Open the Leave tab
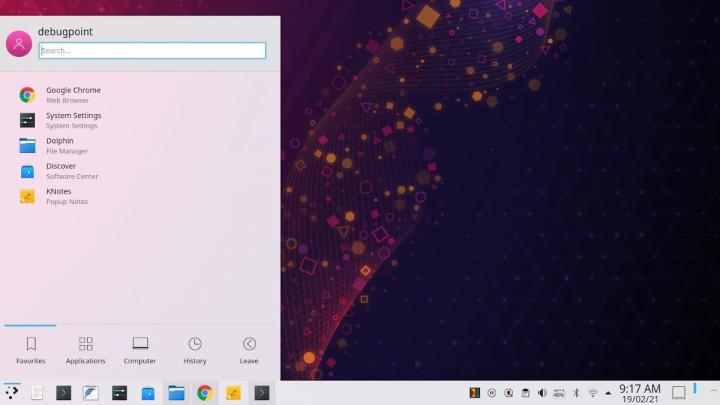 [249, 349]
